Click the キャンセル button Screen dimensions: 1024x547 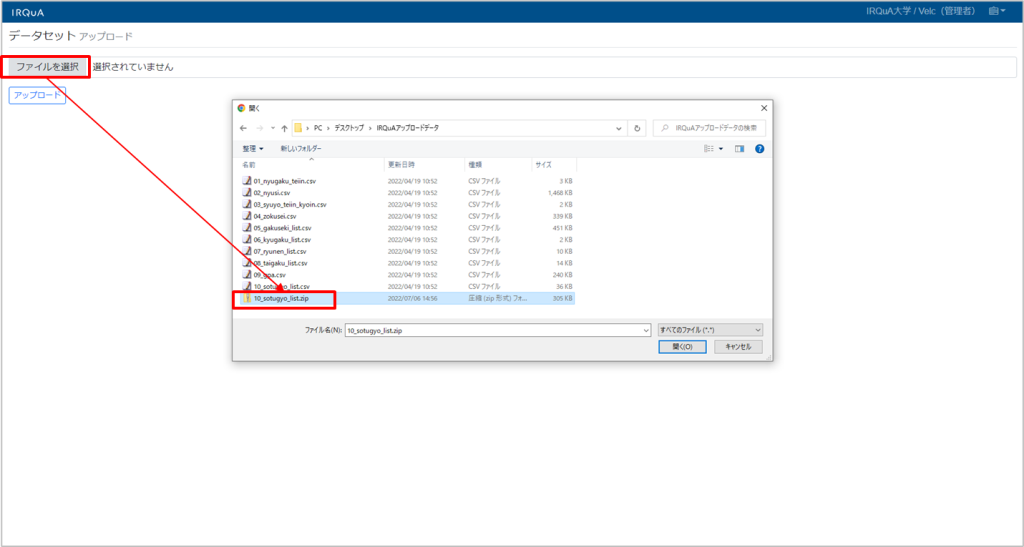[x=739, y=347]
